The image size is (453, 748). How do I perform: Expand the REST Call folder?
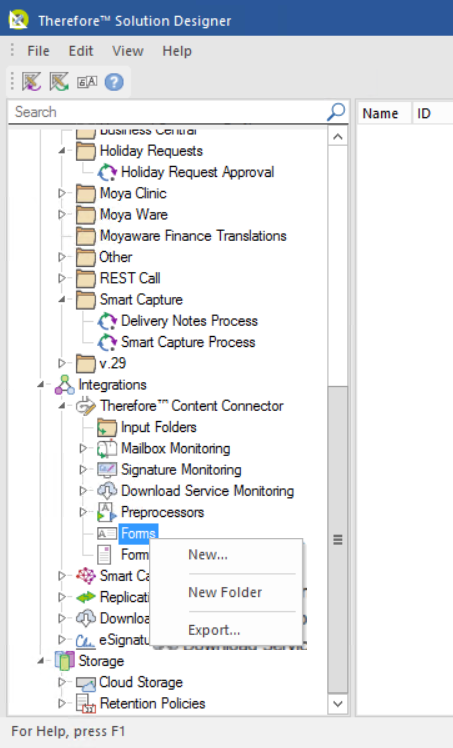pos(62,279)
